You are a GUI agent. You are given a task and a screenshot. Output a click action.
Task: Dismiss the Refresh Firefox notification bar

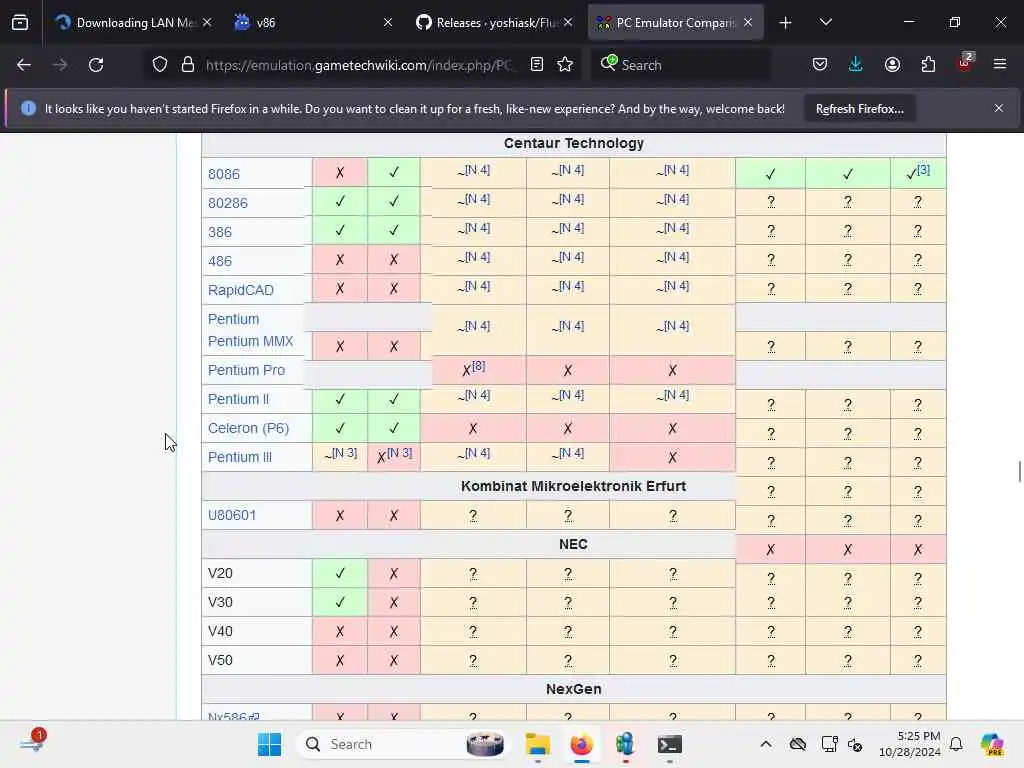(x=999, y=108)
